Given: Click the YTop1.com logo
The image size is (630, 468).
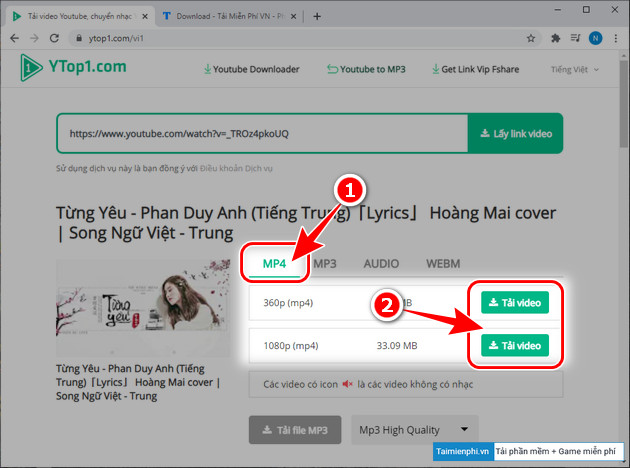Looking at the screenshot, I should [73, 67].
